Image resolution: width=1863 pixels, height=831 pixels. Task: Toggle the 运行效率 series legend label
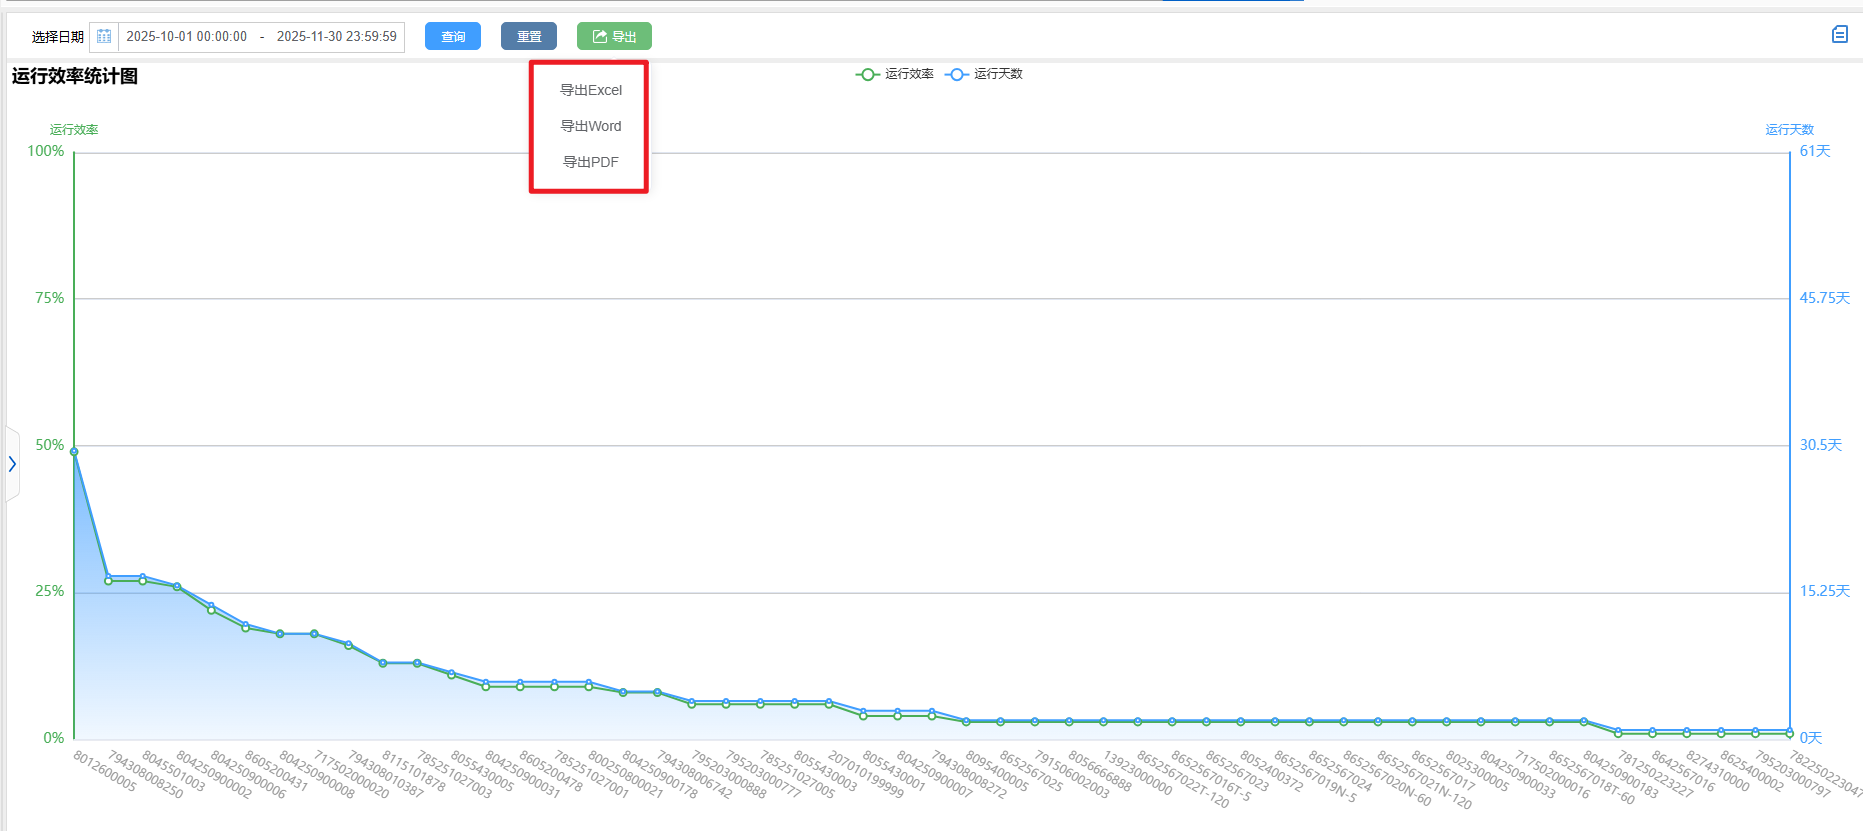tap(909, 75)
